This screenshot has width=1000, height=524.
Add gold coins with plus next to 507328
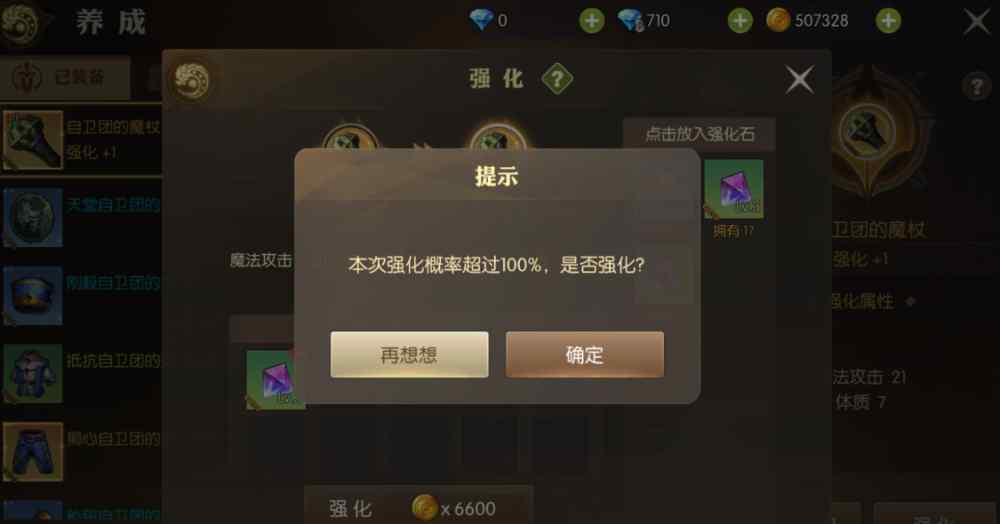coord(888,21)
